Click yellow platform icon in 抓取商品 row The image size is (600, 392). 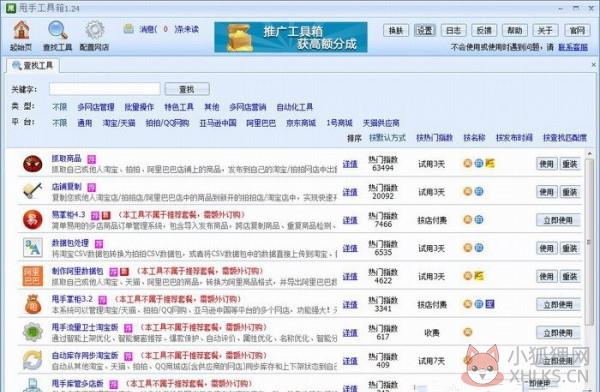tap(490, 163)
